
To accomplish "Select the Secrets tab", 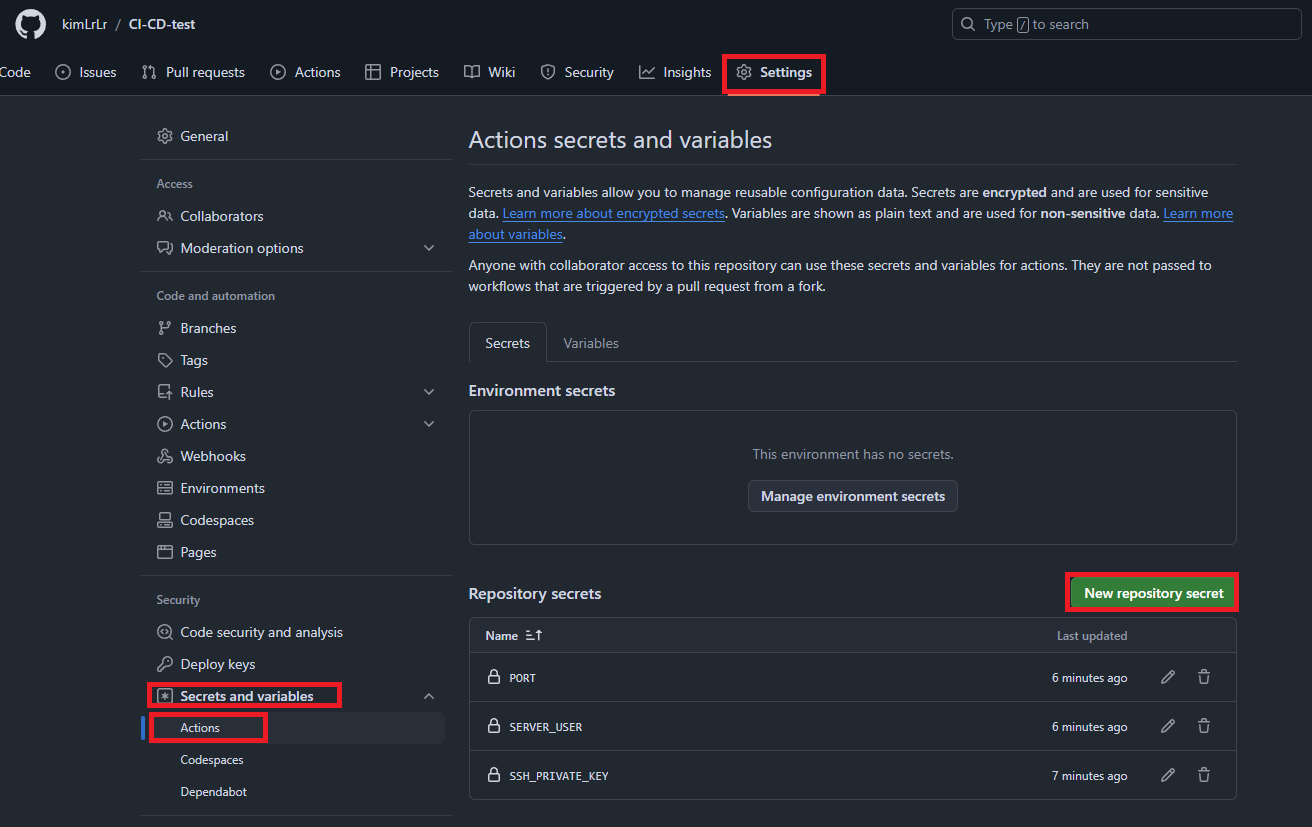I will (507, 343).
